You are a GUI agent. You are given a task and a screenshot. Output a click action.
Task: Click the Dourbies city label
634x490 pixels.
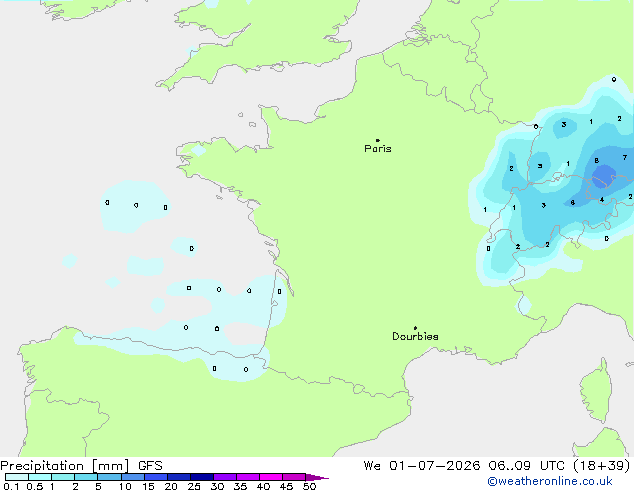[415, 336]
